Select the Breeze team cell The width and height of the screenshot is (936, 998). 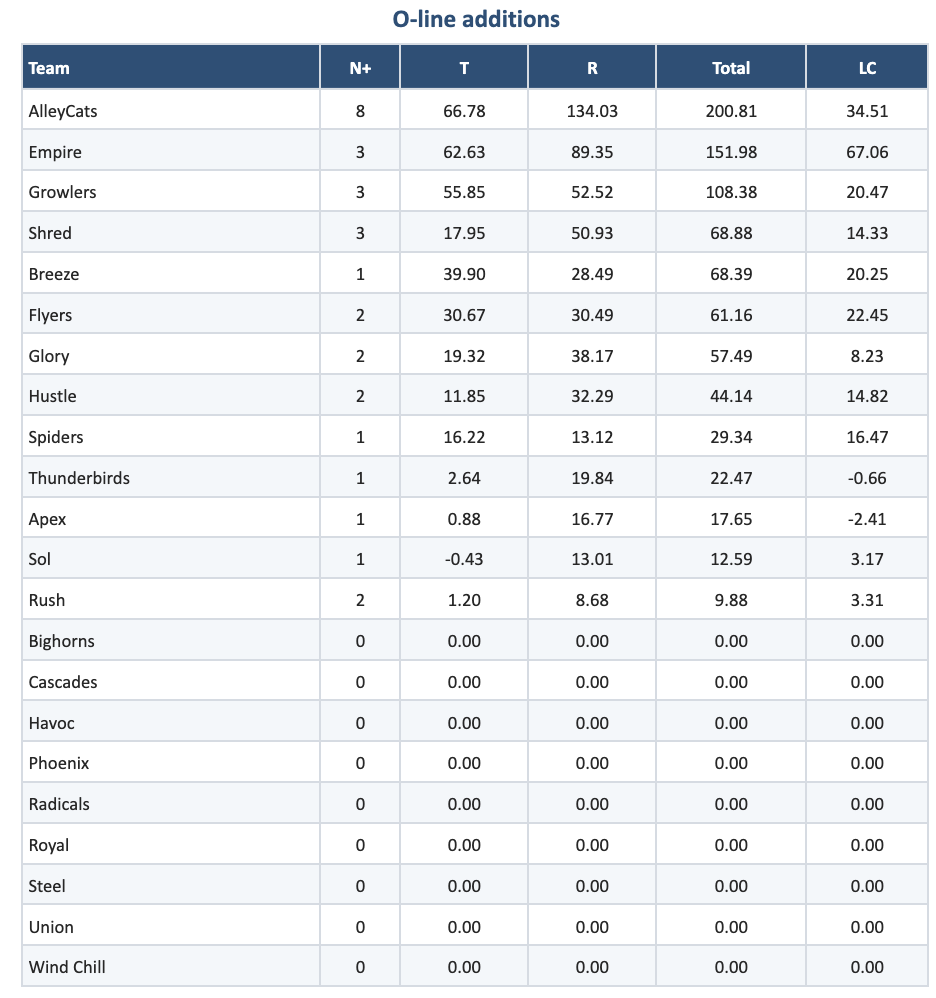(54, 274)
